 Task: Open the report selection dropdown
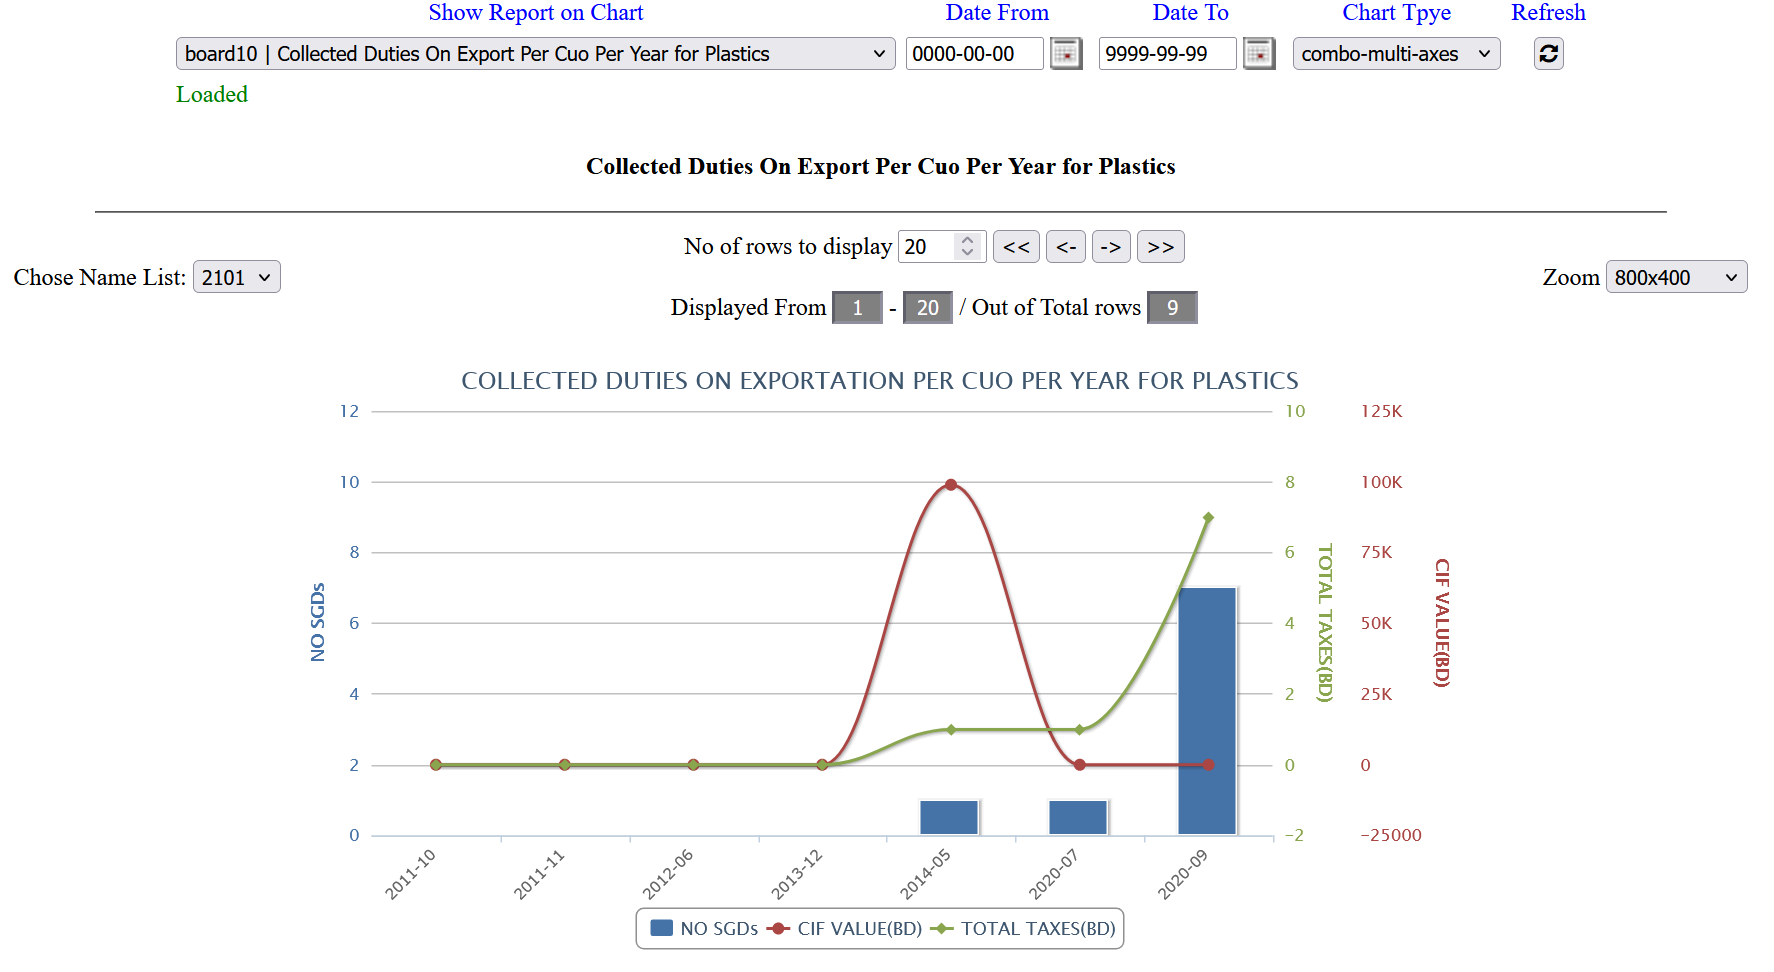click(x=535, y=54)
